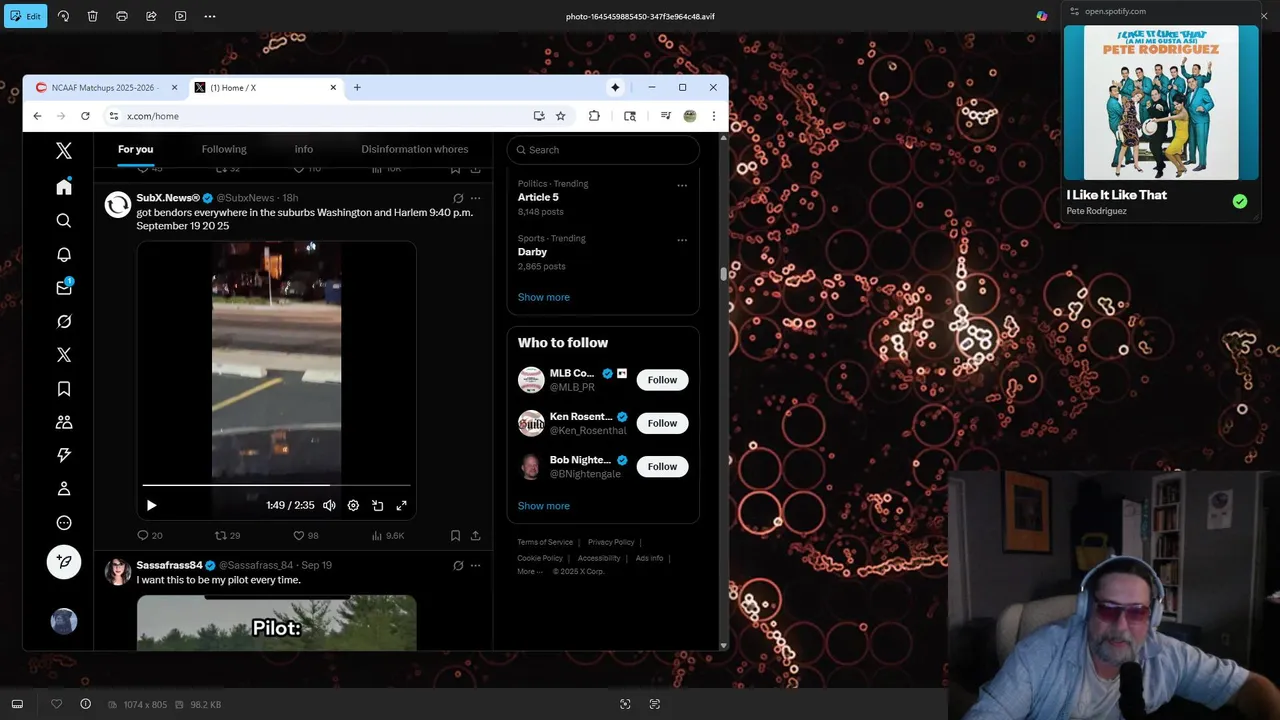
Task: Toggle the Photos filmstrip icon
Action: [x=17, y=704]
